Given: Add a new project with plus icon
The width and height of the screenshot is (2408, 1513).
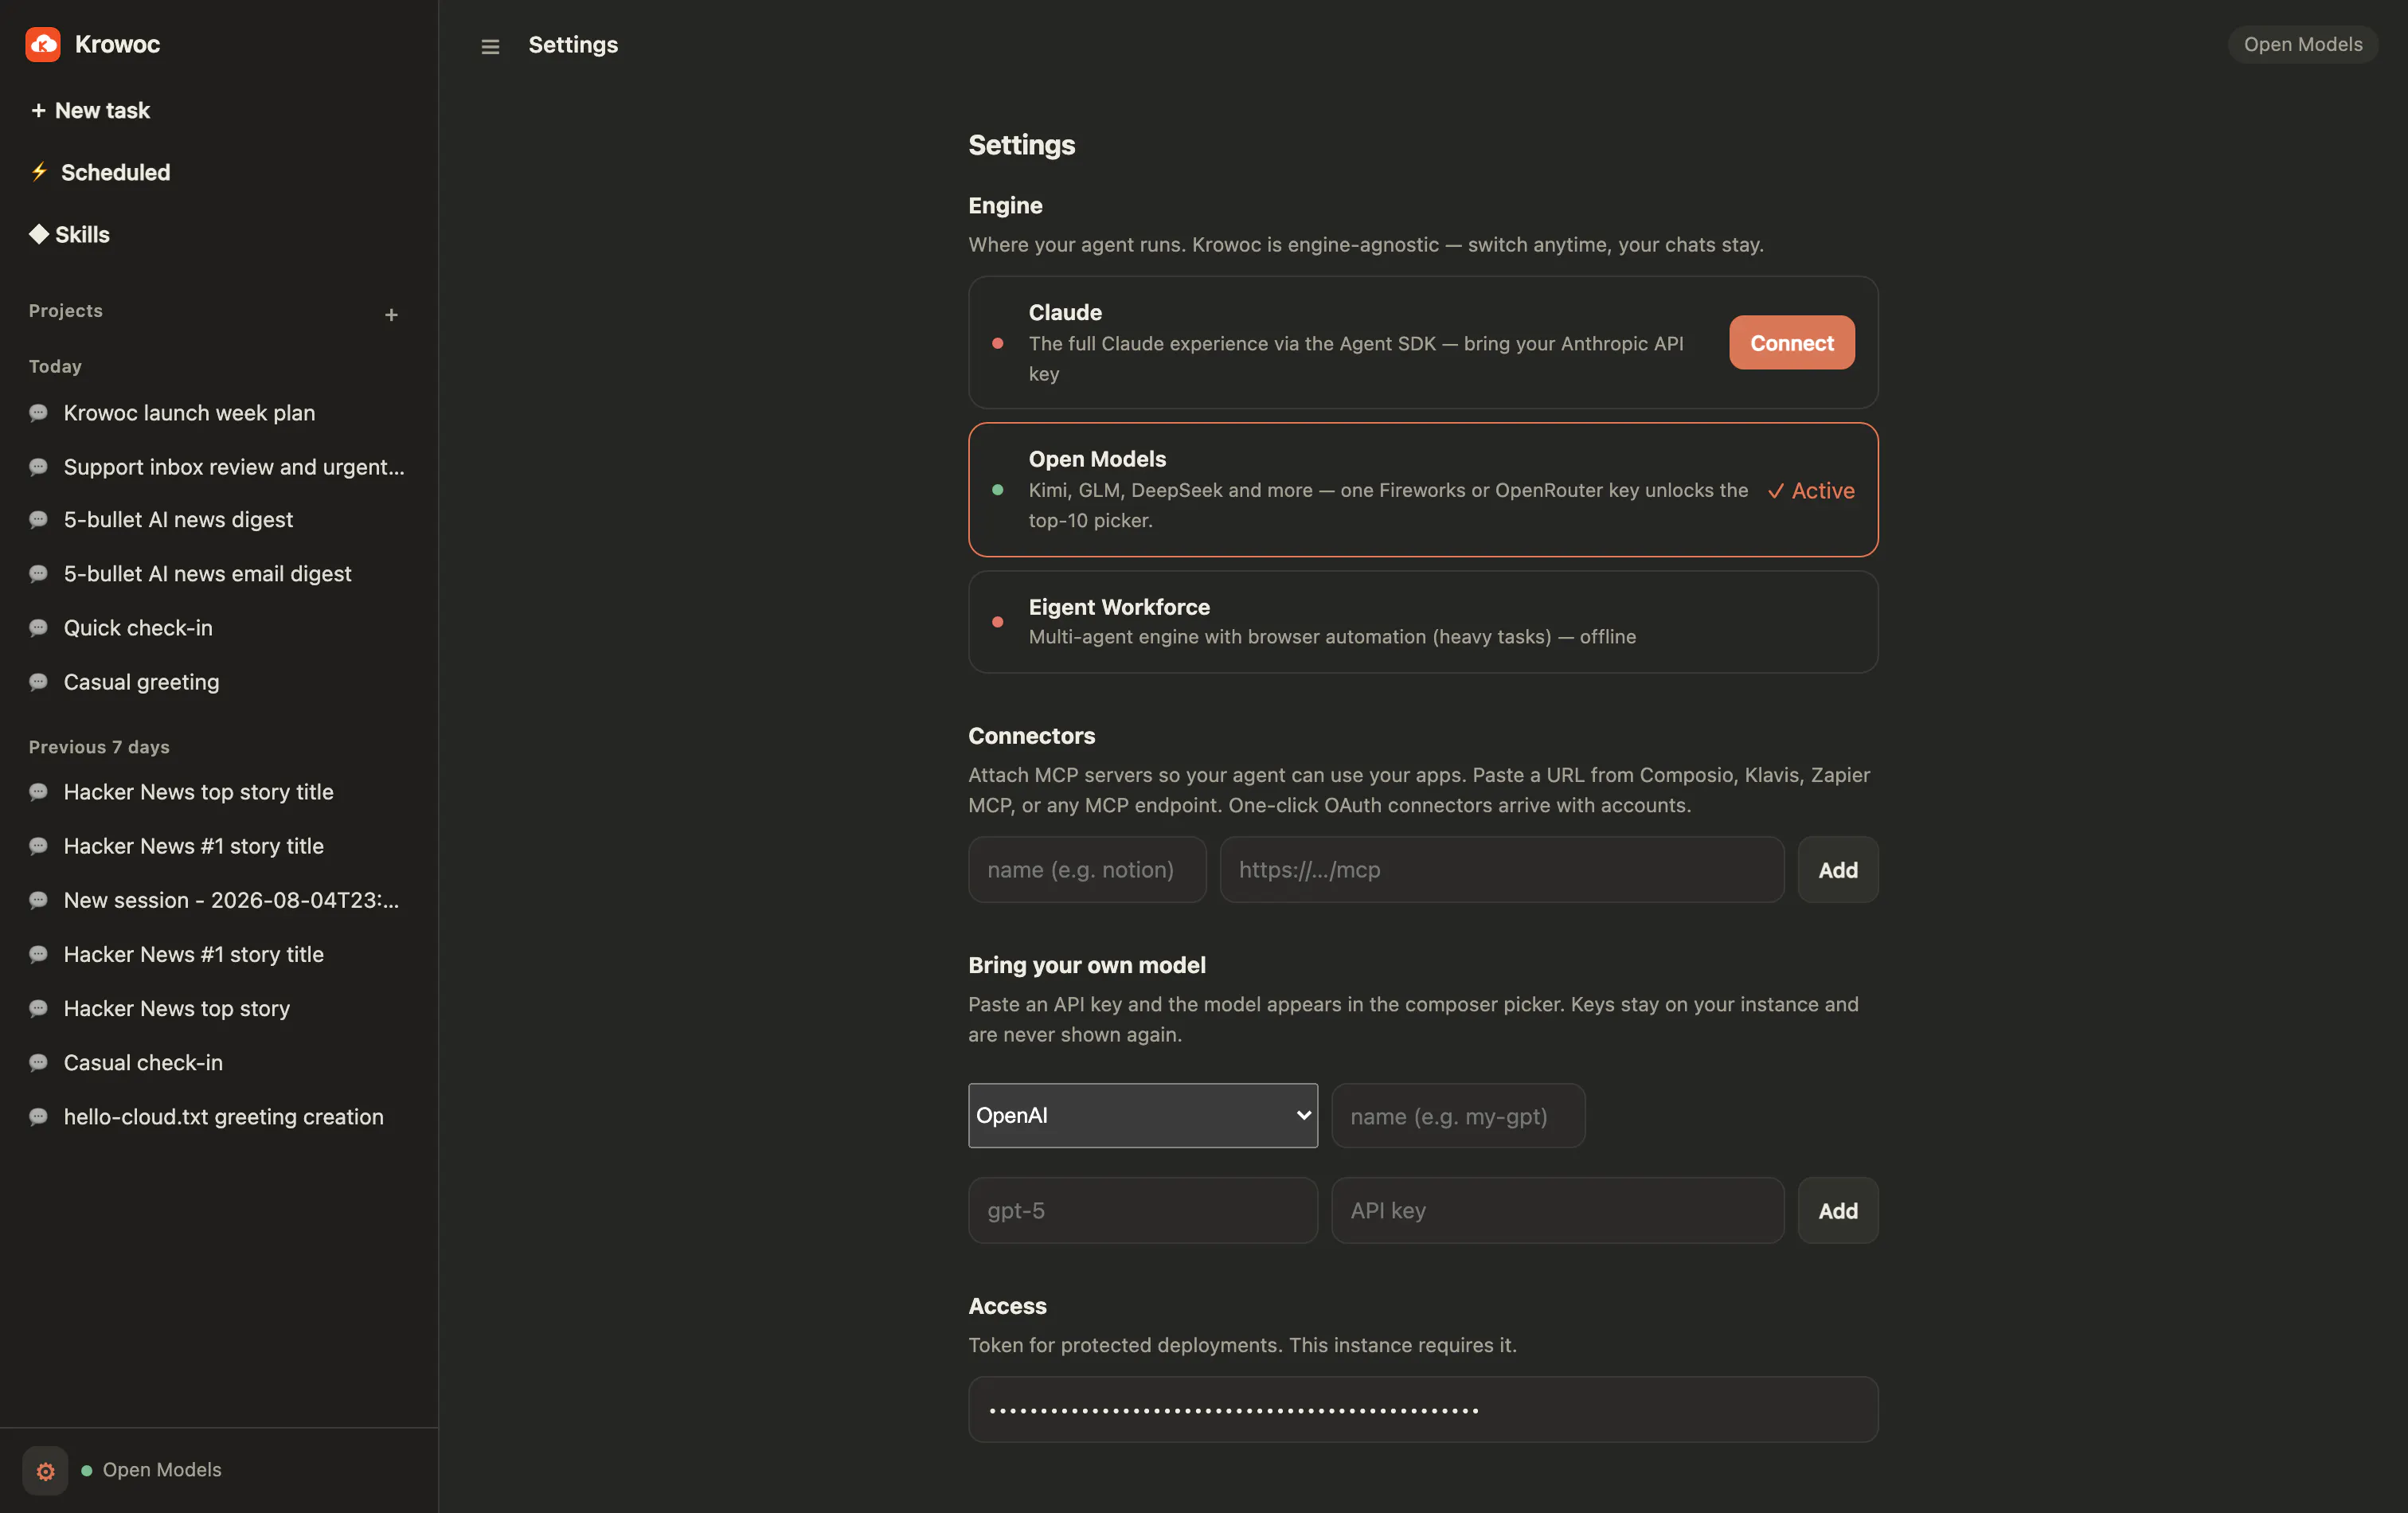Looking at the screenshot, I should pos(391,315).
